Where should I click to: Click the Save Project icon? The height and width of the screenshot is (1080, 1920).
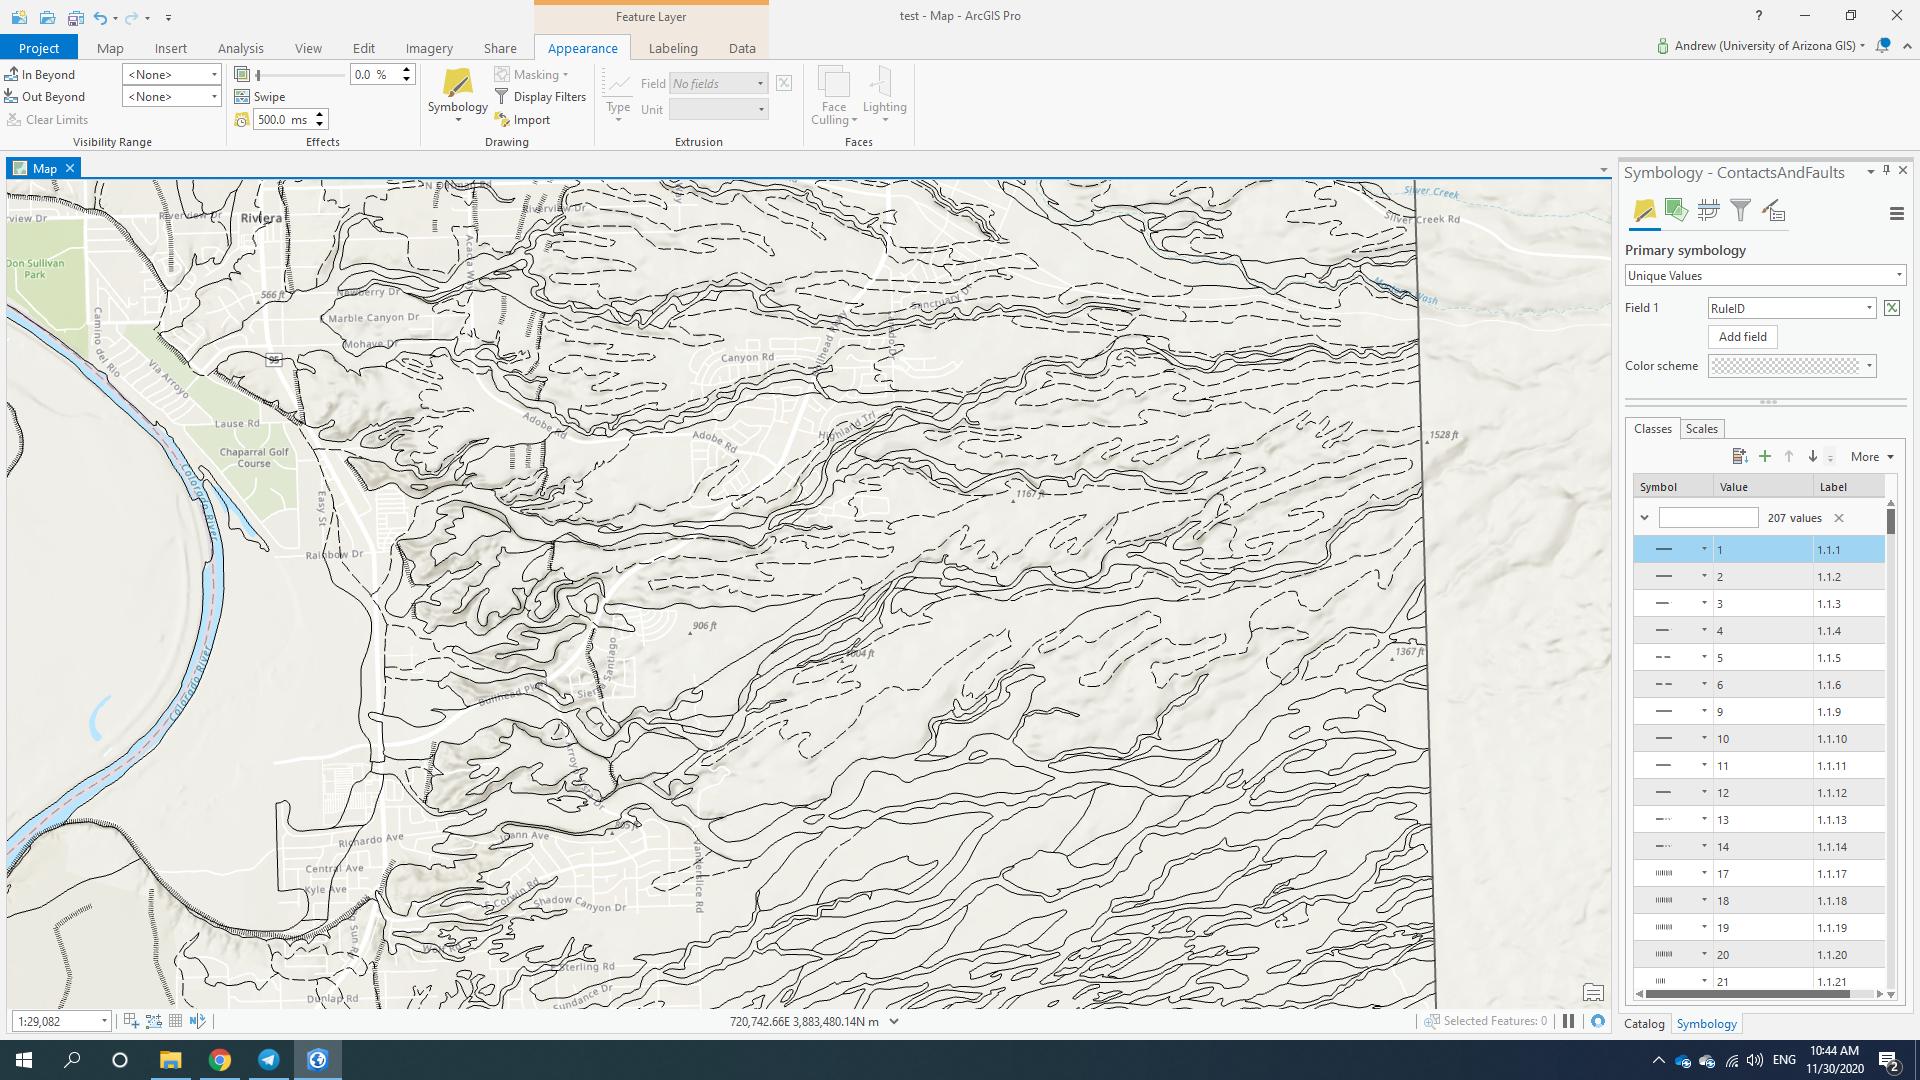(75, 17)
